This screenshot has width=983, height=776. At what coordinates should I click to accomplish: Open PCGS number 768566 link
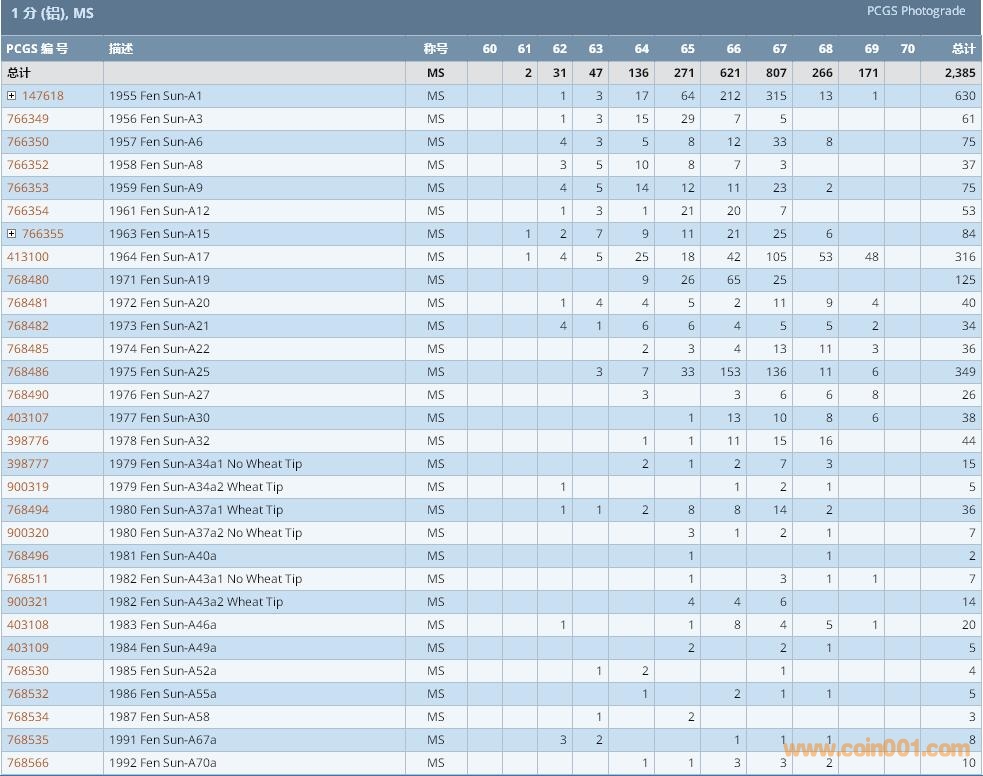[28, 763]
